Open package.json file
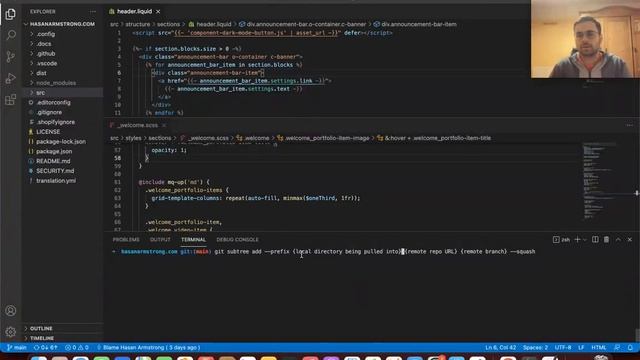Viewport: 640px width, 360px height. point(62,151)
